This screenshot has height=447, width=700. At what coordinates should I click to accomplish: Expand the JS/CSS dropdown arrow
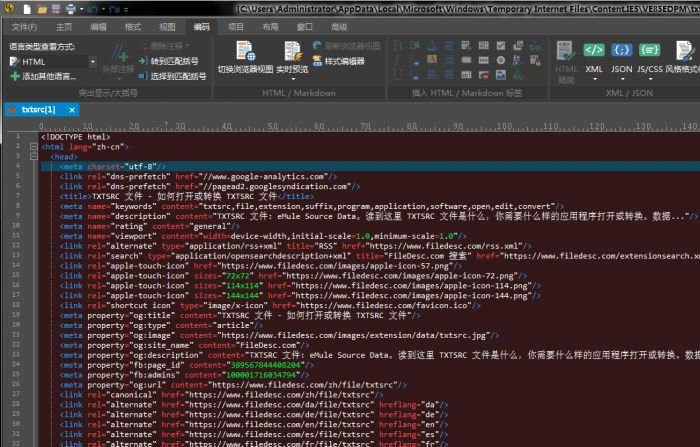[650, 79]
